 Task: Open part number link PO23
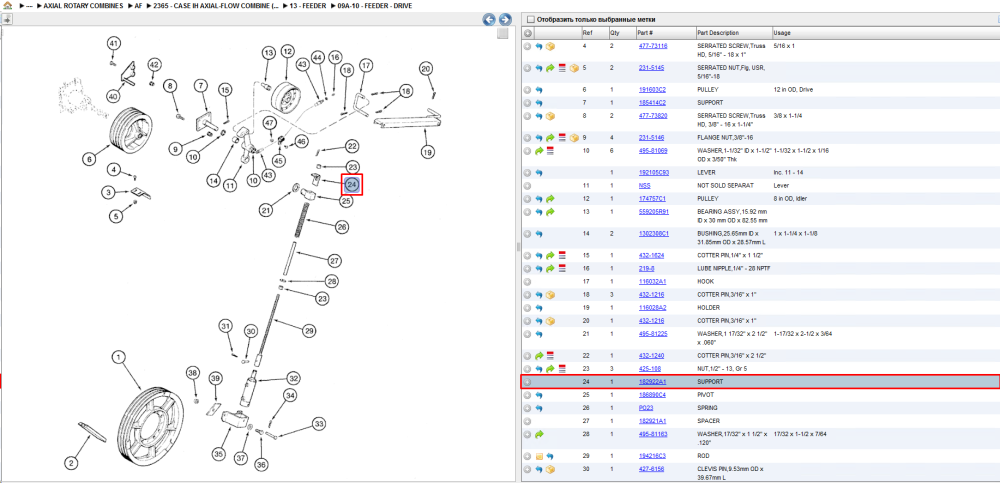pyautogui.click(x=646, y=408)
